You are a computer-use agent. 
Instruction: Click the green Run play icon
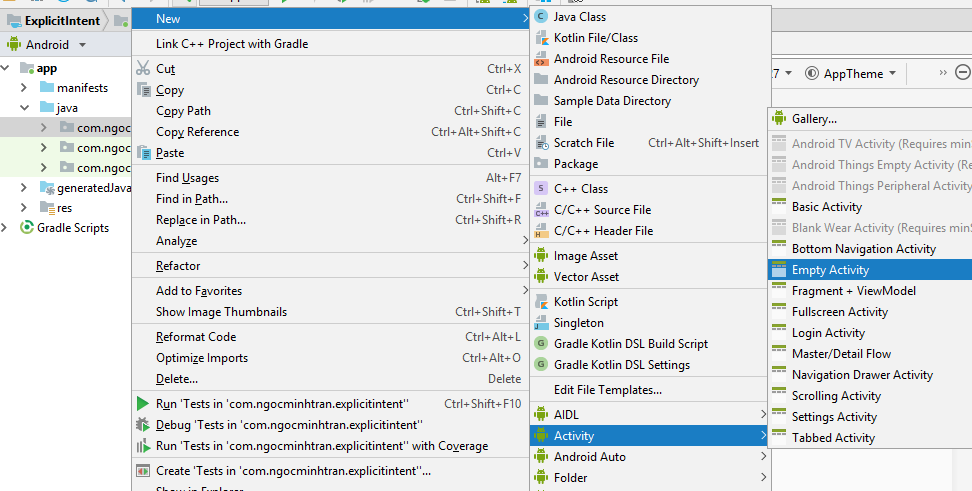[143, 404]
